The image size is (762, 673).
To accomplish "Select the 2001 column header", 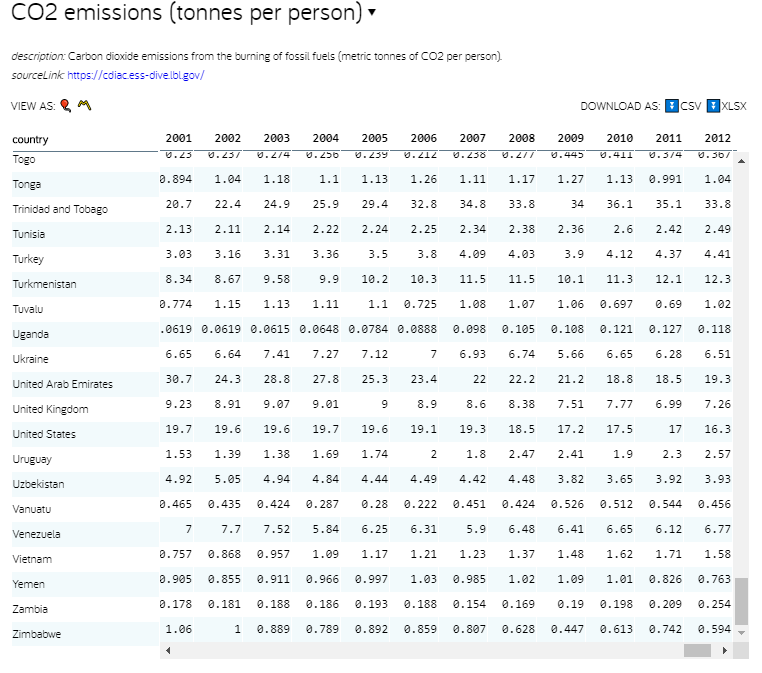I will click(178, 138).
